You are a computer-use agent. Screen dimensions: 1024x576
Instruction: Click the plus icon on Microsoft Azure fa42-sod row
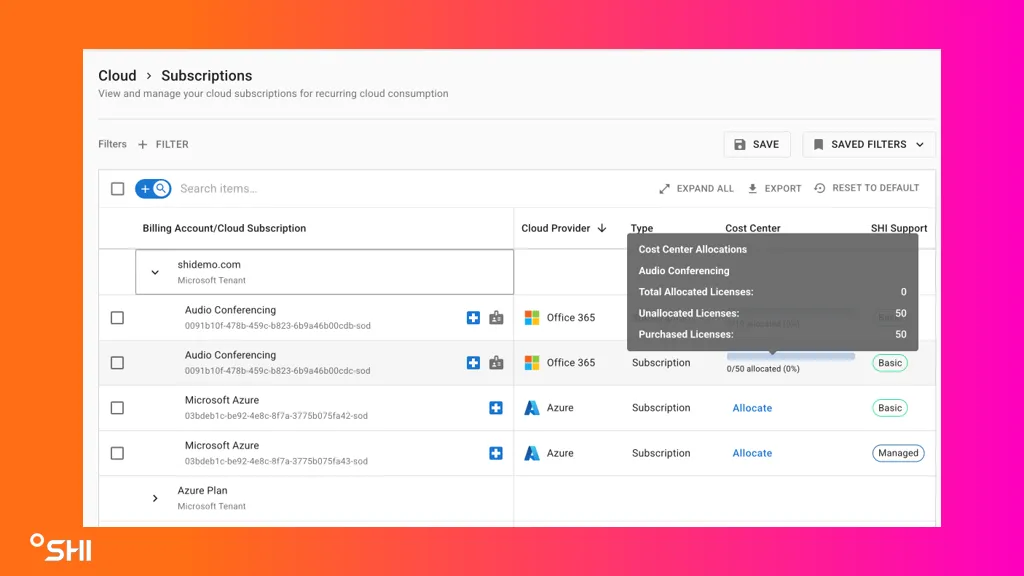496,408
